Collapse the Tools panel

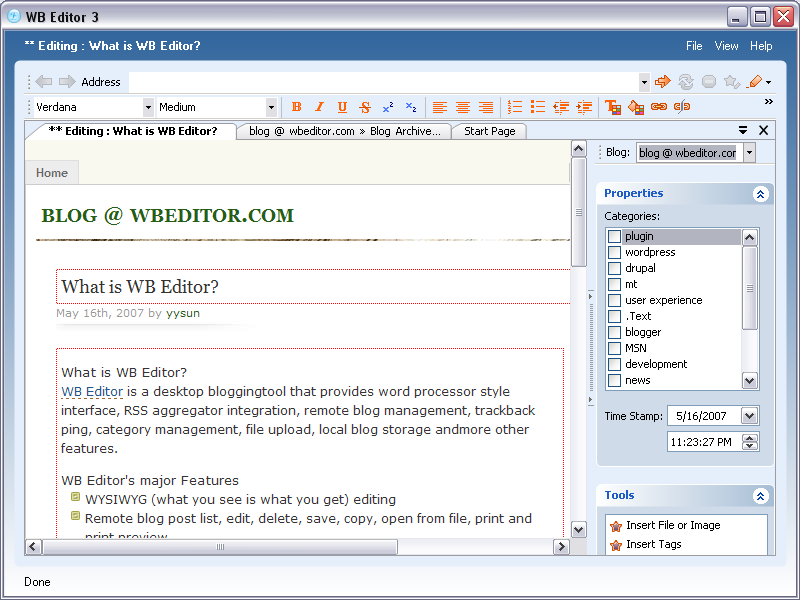point(760,496)
